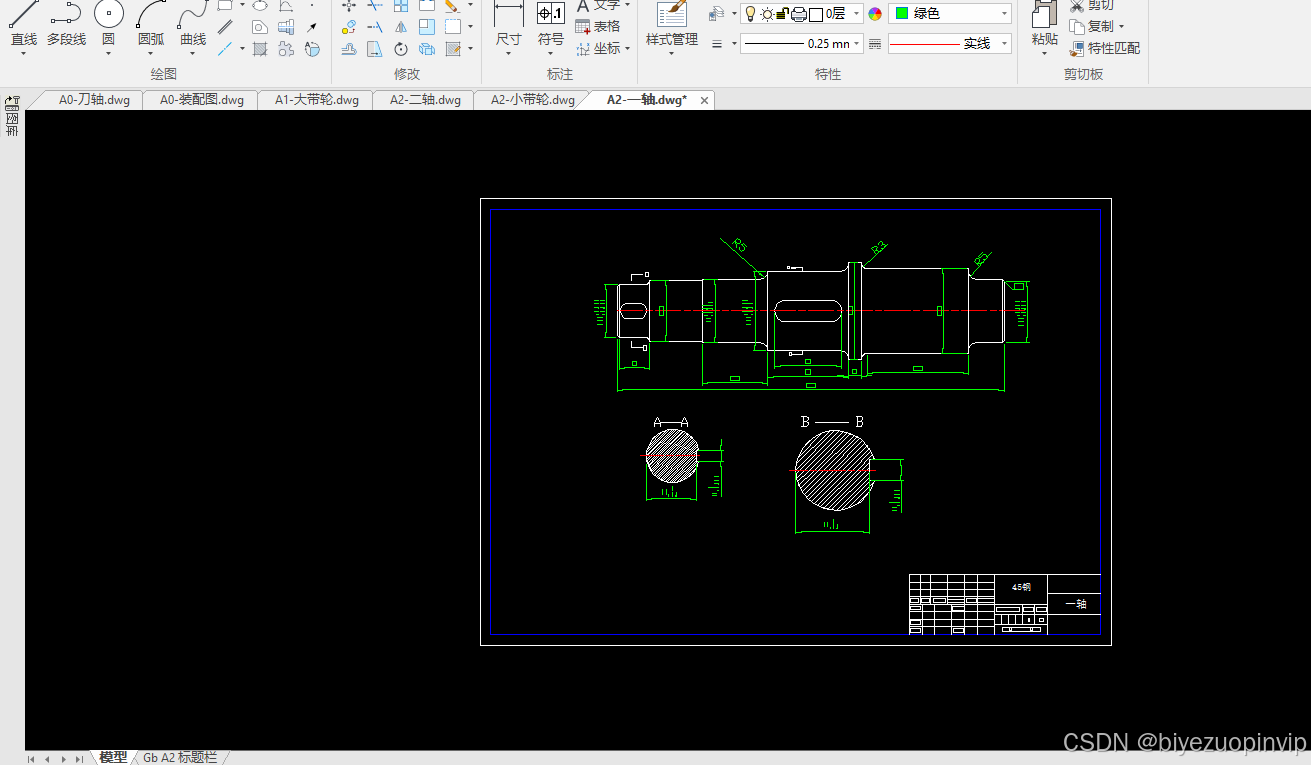Open the Gb A2 标题栏 layout tab
This screenshot has height=765, width=1311.
point(180,757)
